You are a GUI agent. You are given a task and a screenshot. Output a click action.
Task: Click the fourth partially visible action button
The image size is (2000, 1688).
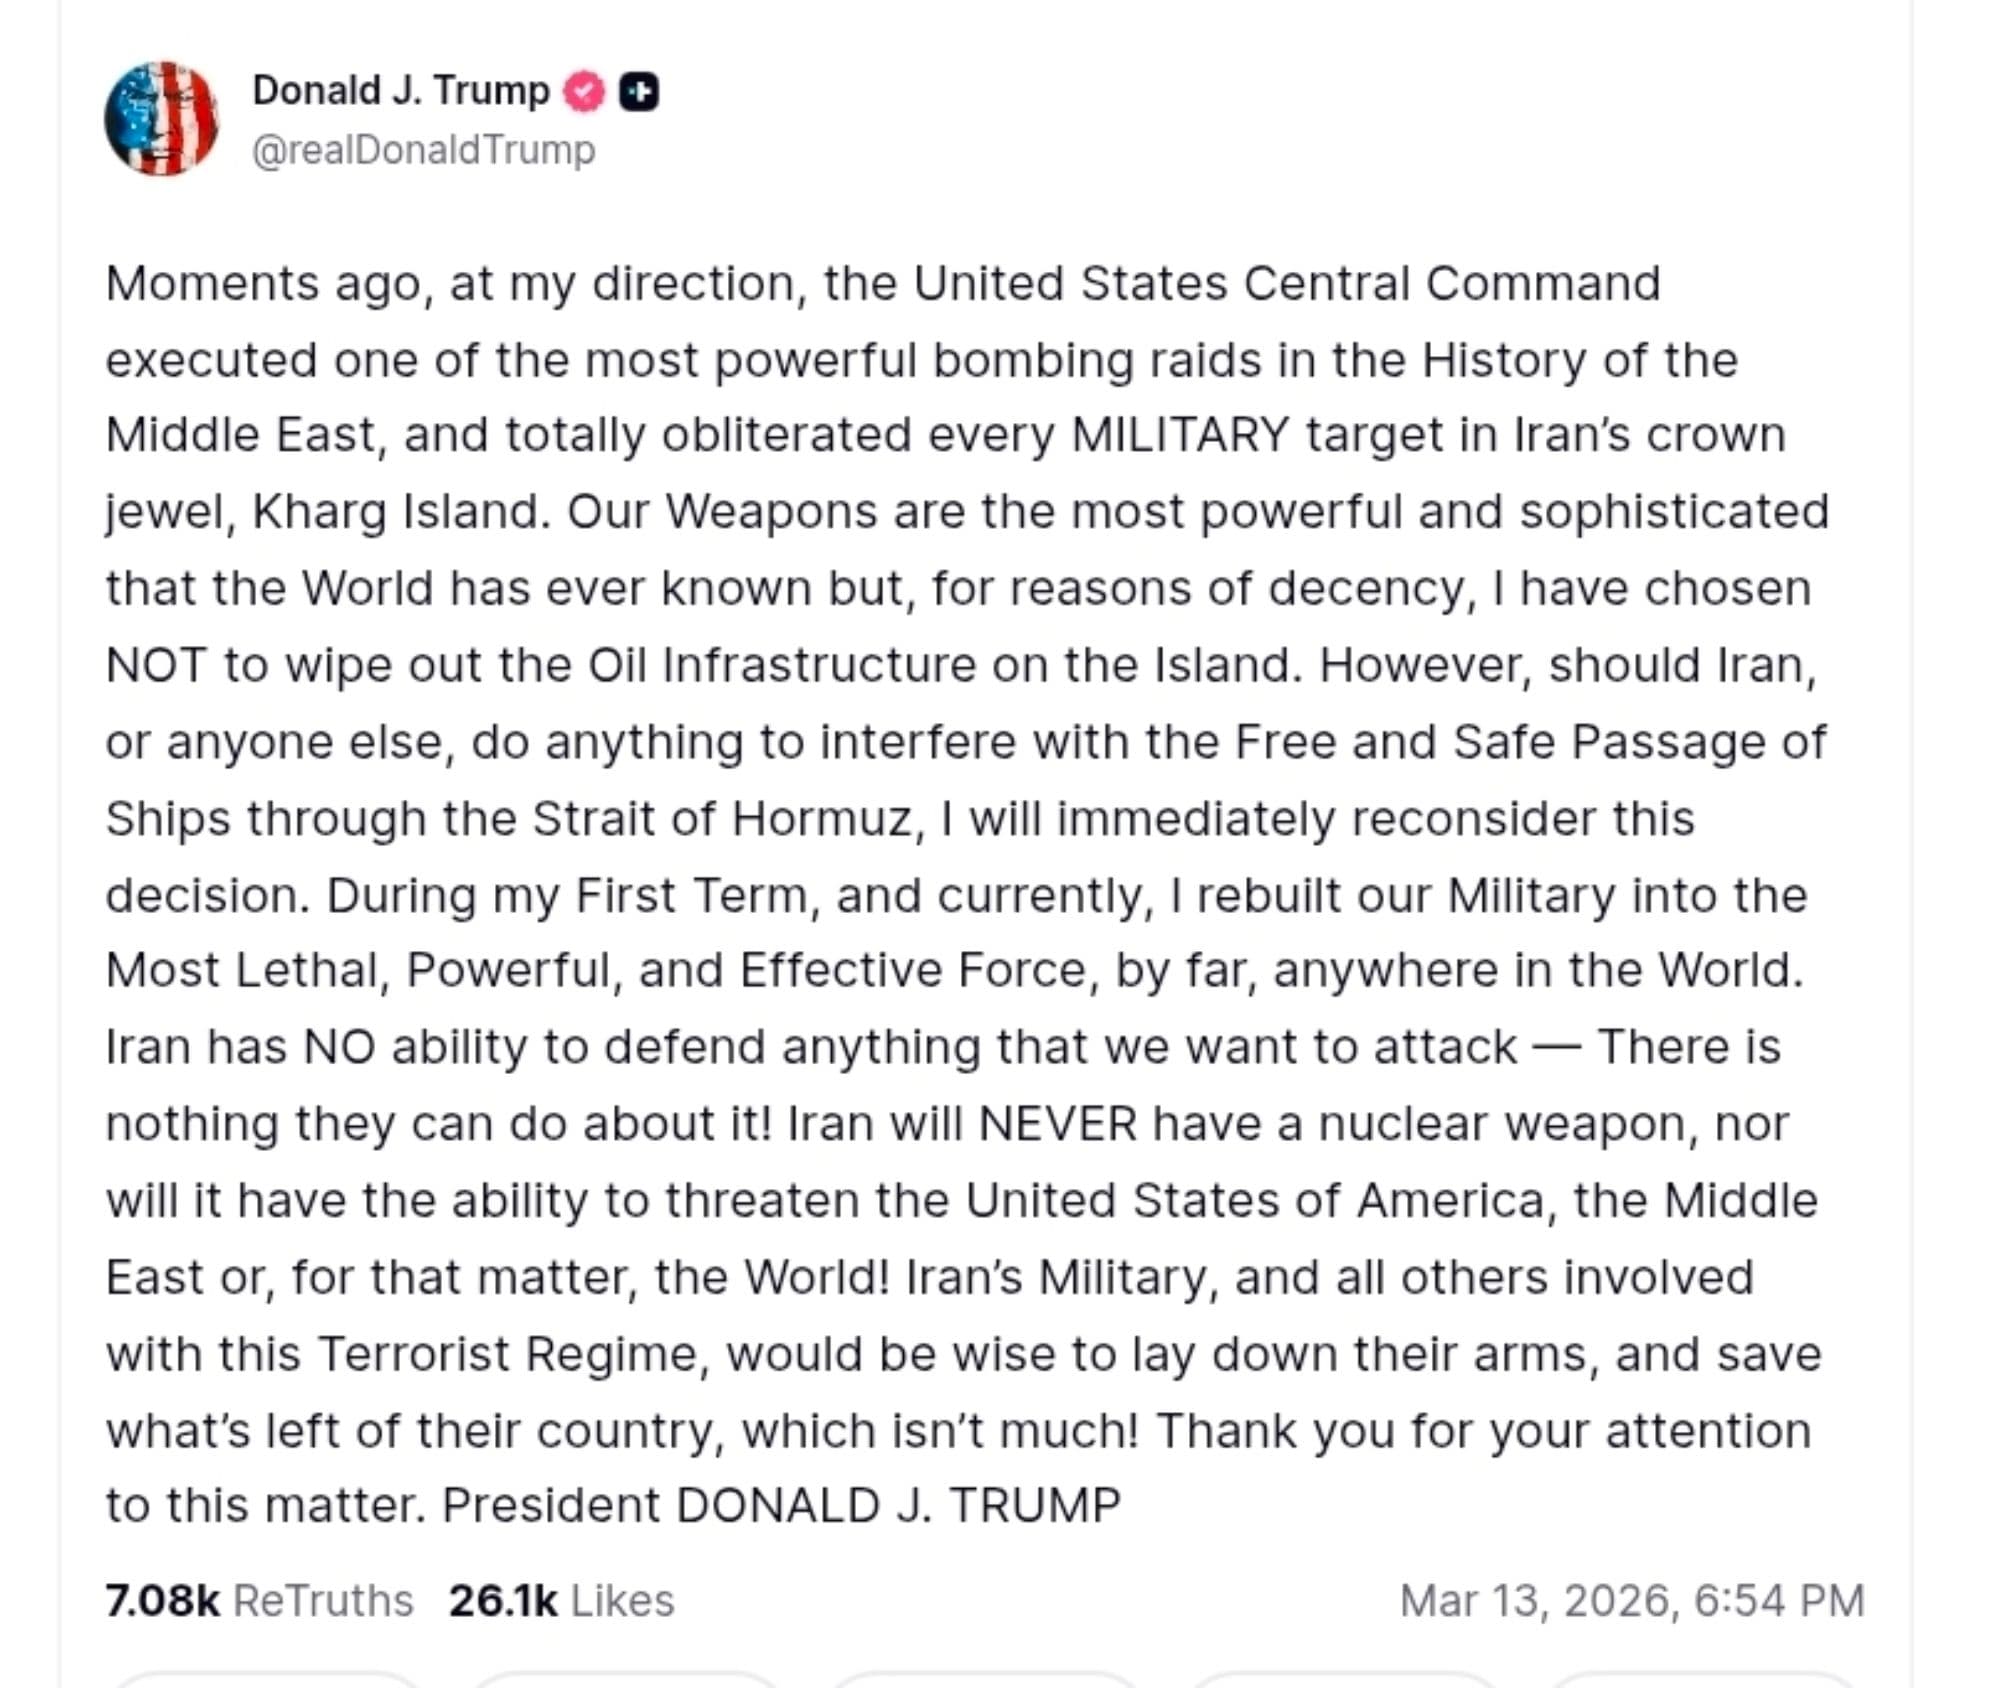click(x=1343, y=1680)
